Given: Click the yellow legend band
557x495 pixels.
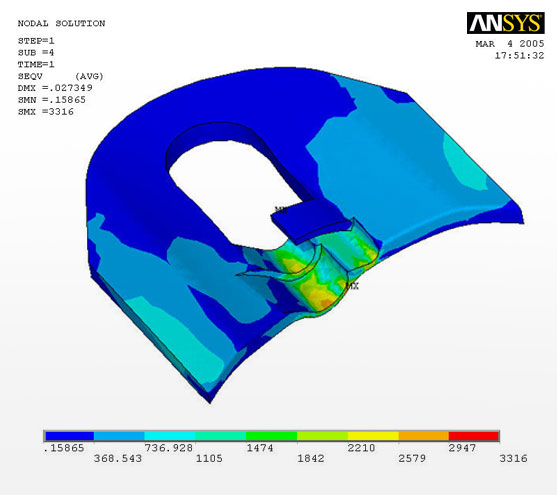Looking at the screenshot, I should click(373, 436).
